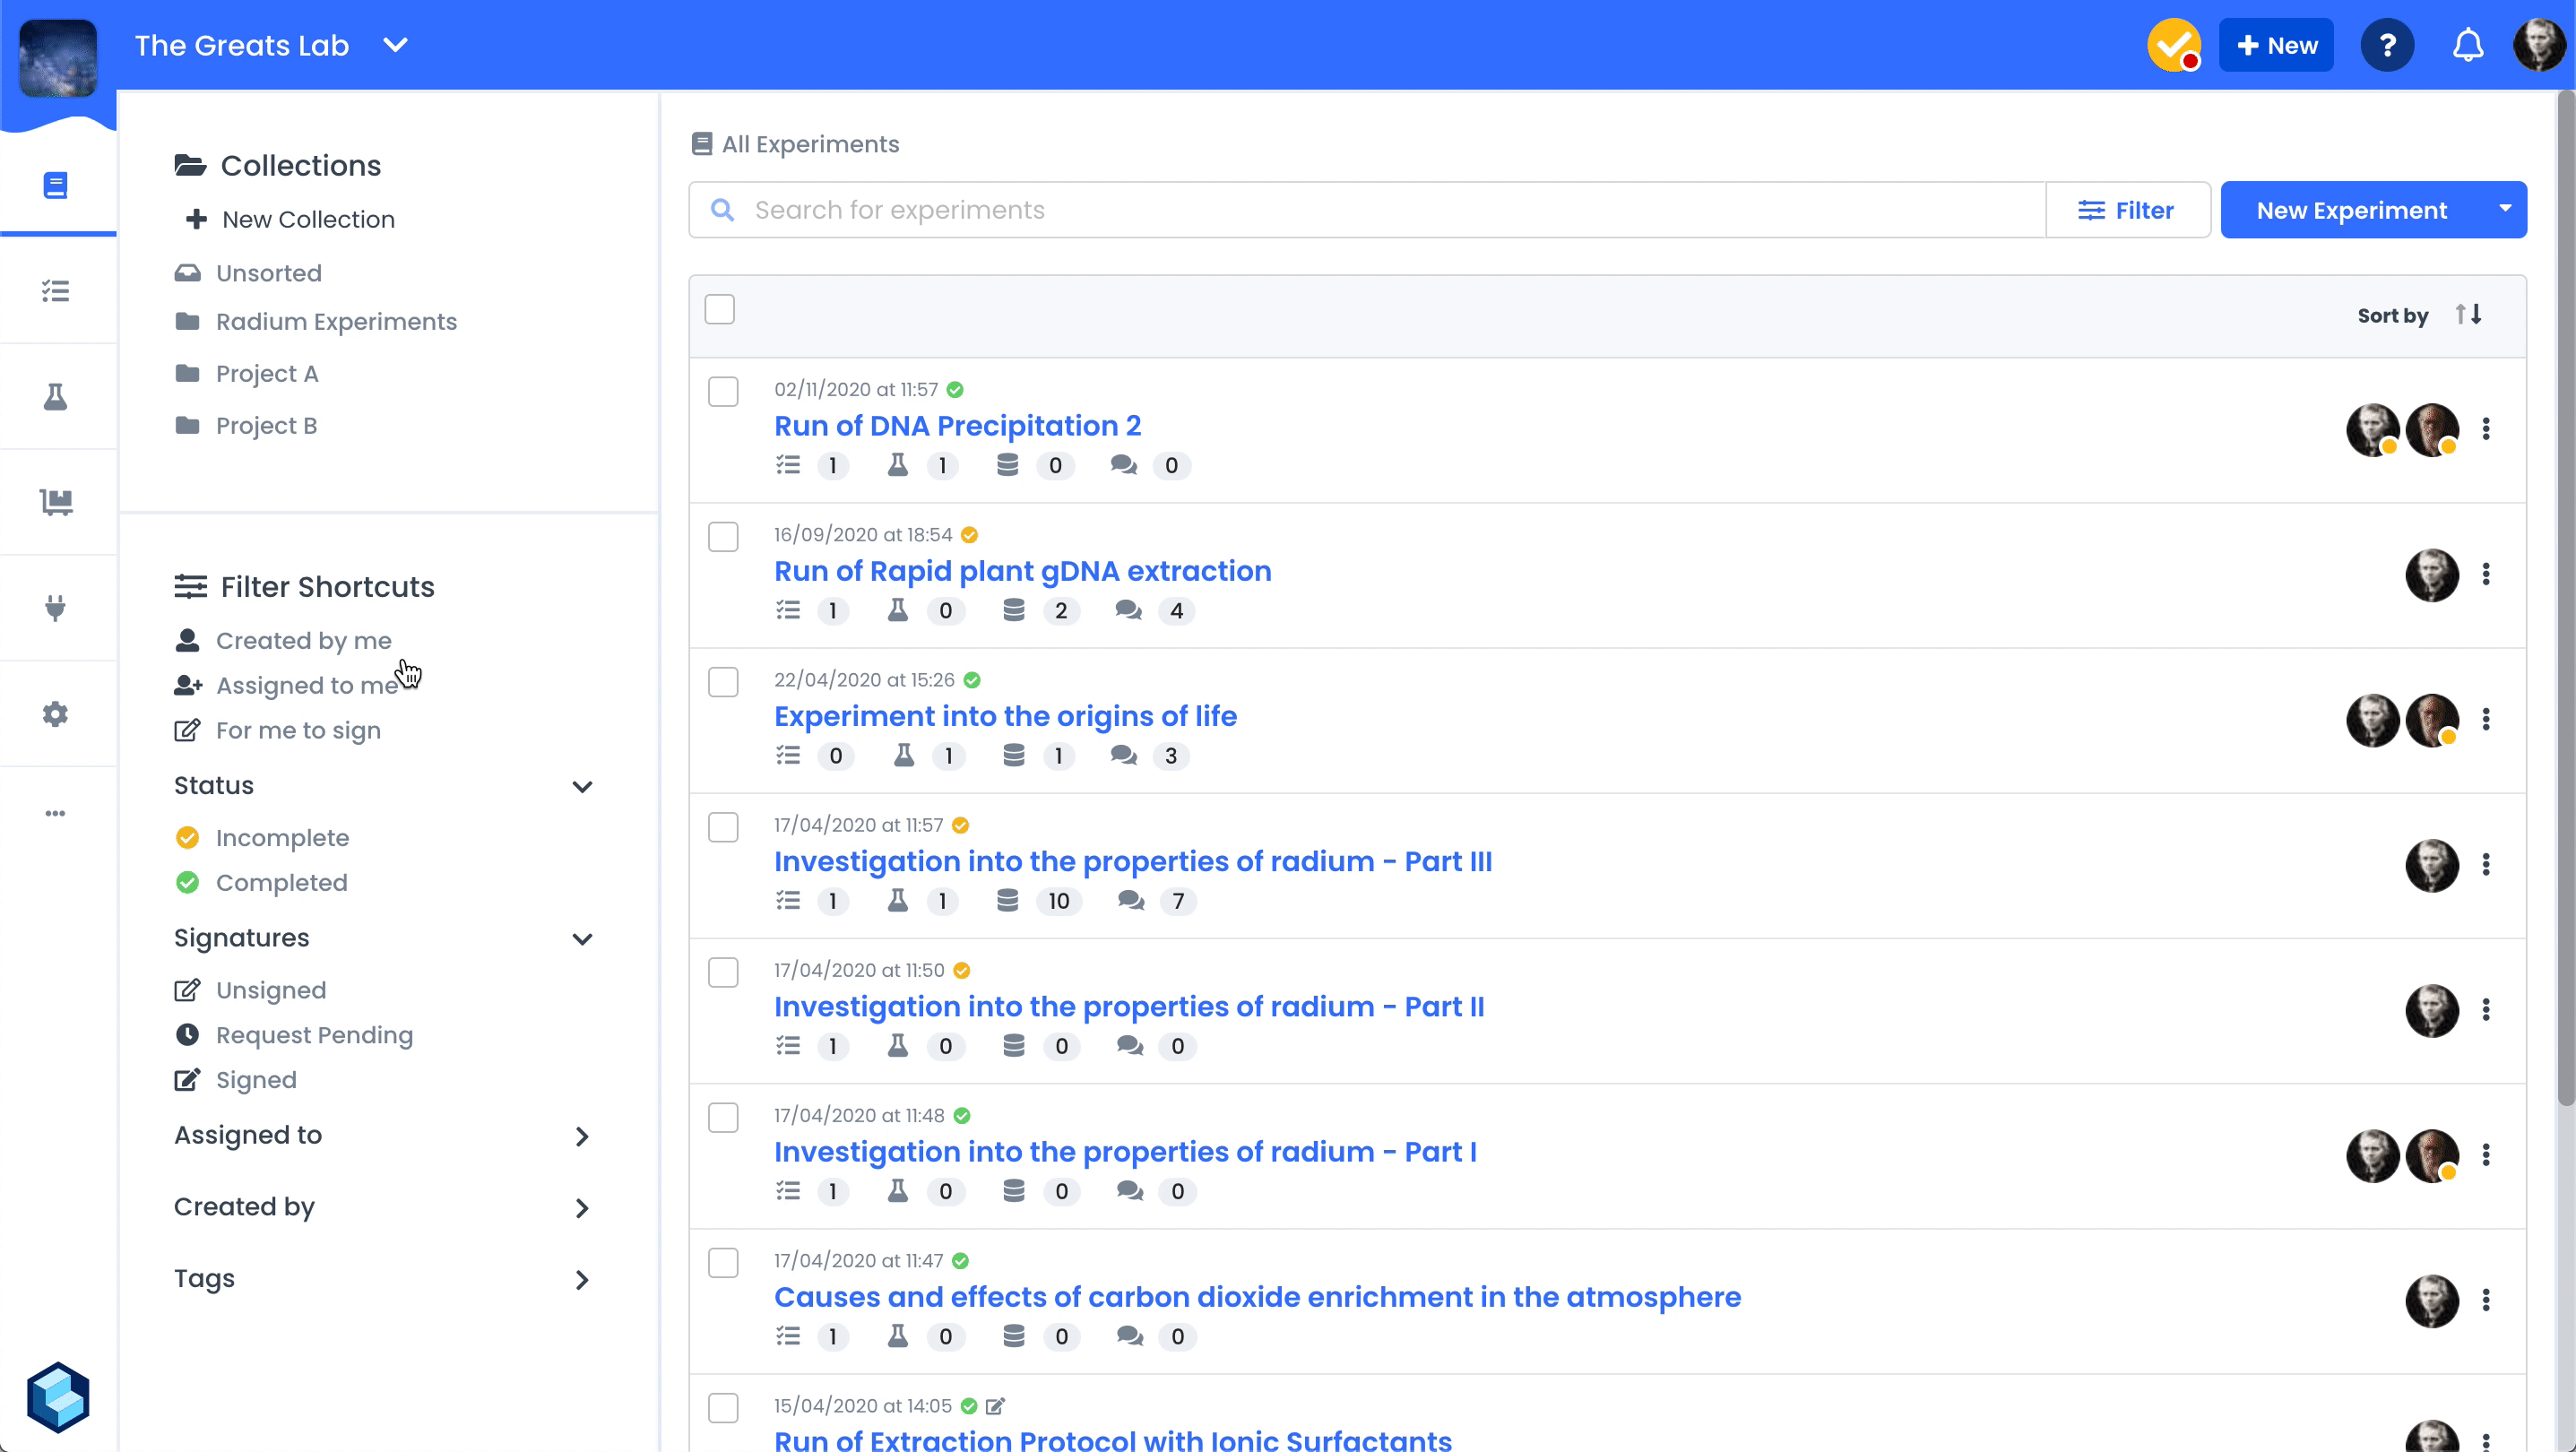Open the New Experiment dropdown arrow
This screenshot has width=2576, height=1452.
tap(2504, 209)
